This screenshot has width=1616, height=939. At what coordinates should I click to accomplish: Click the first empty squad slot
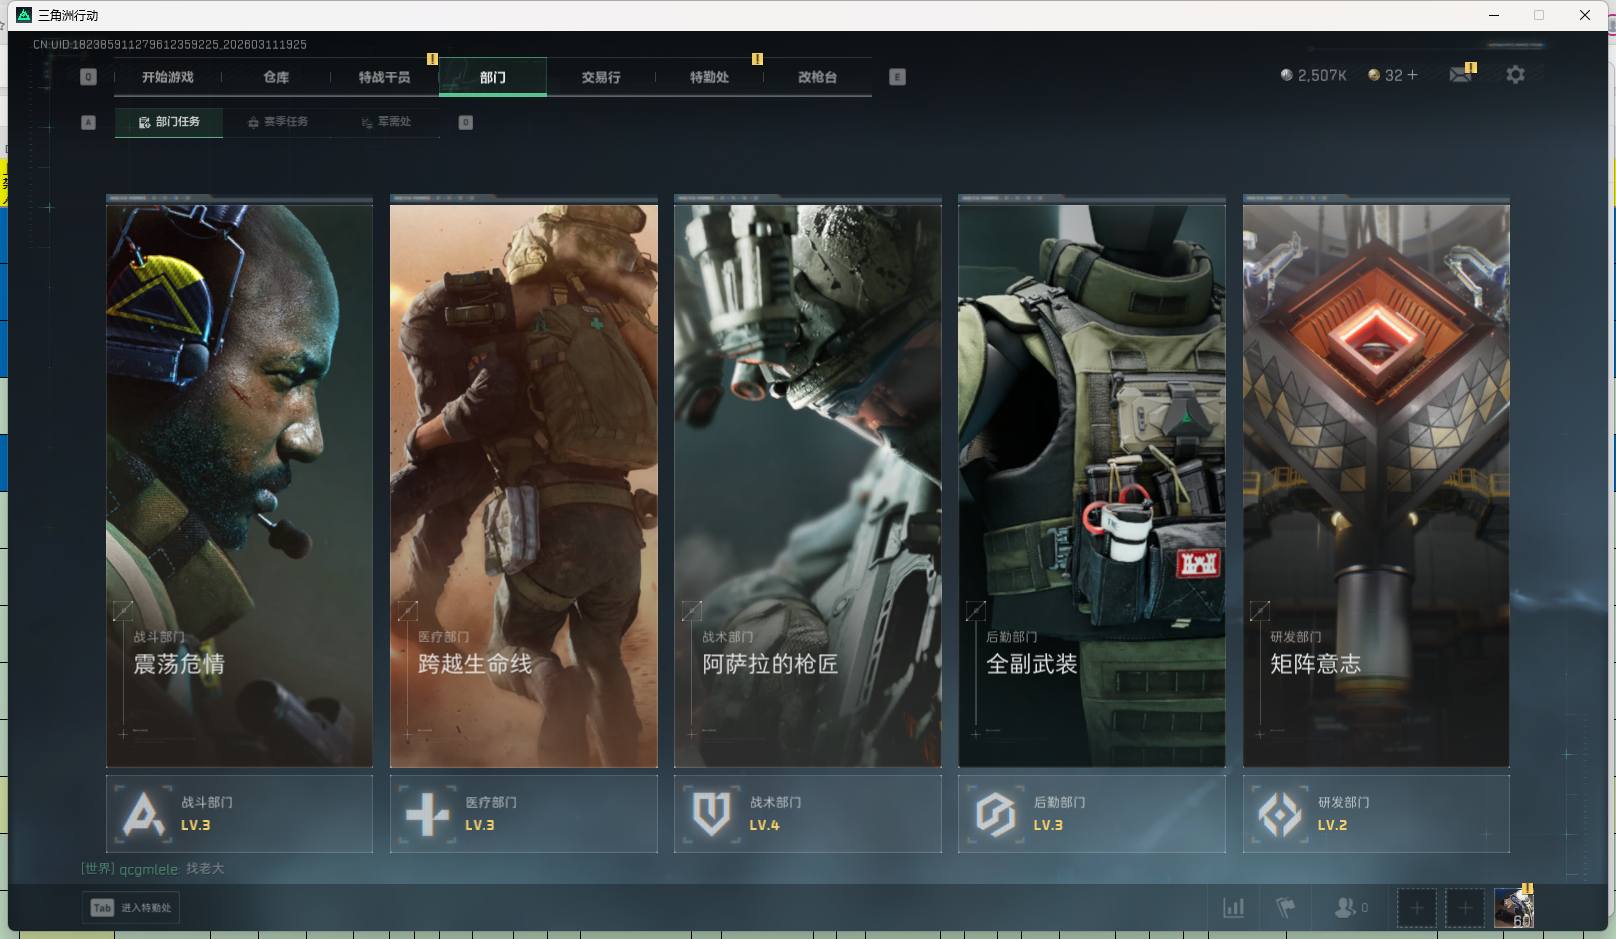(x=1416, y=908)
